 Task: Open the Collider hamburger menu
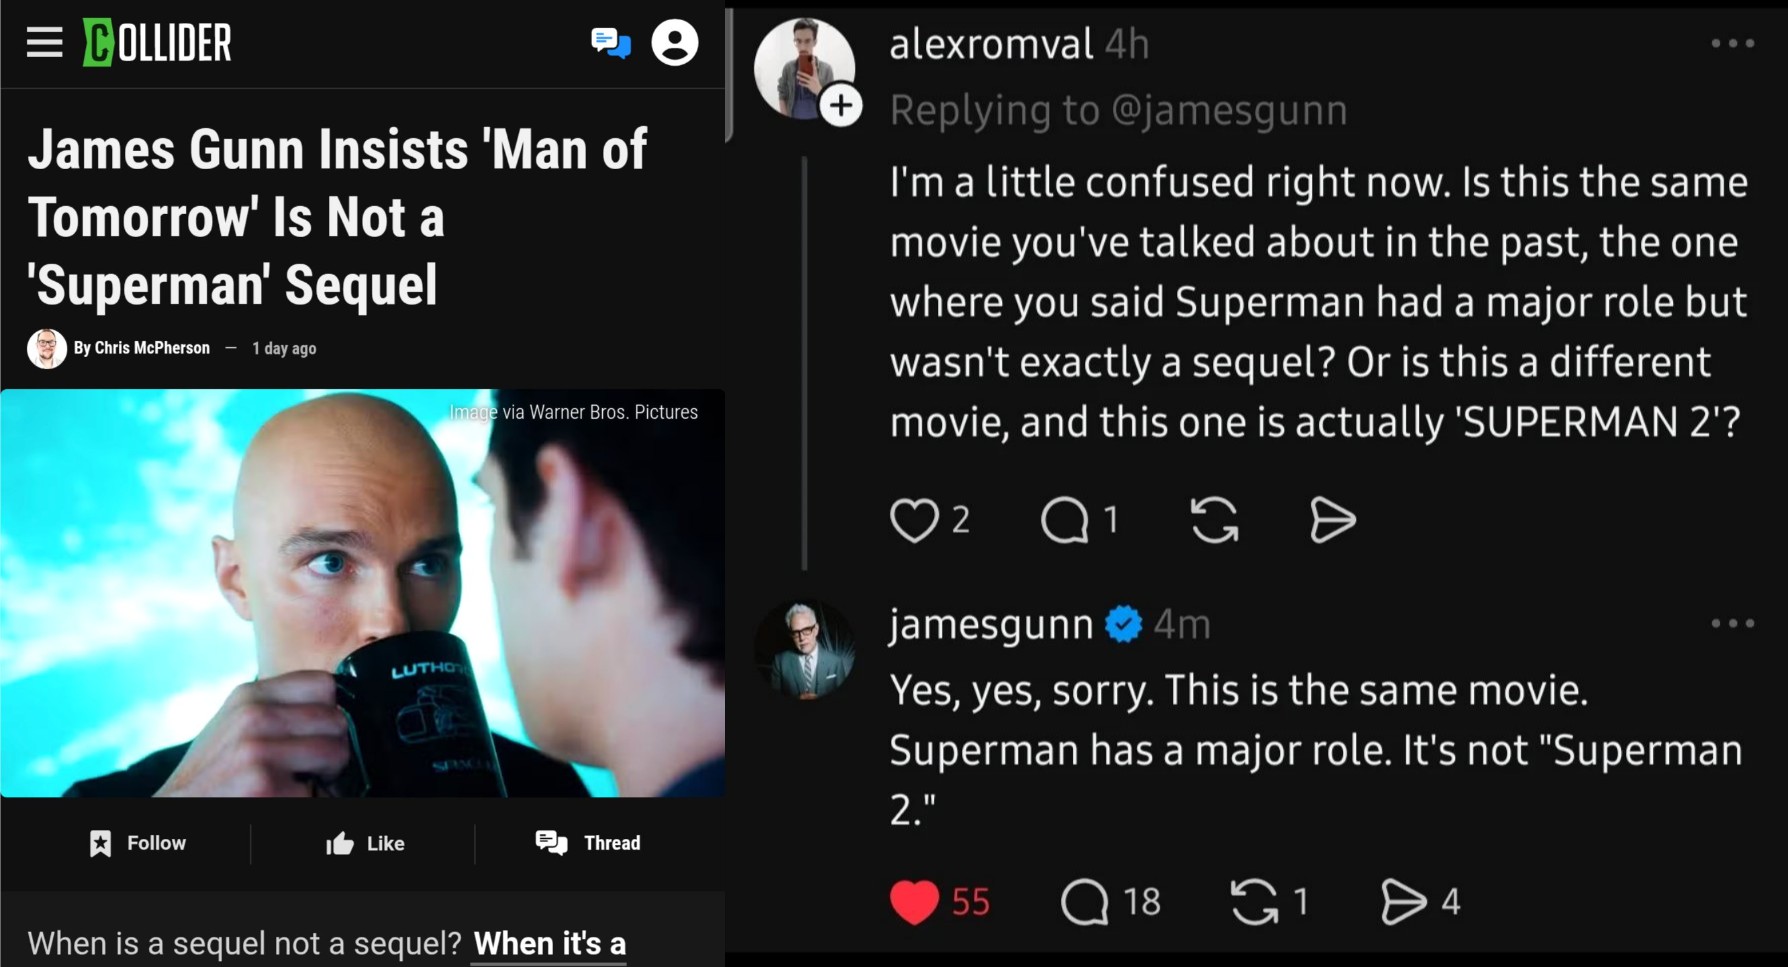(x=44, y=43)
